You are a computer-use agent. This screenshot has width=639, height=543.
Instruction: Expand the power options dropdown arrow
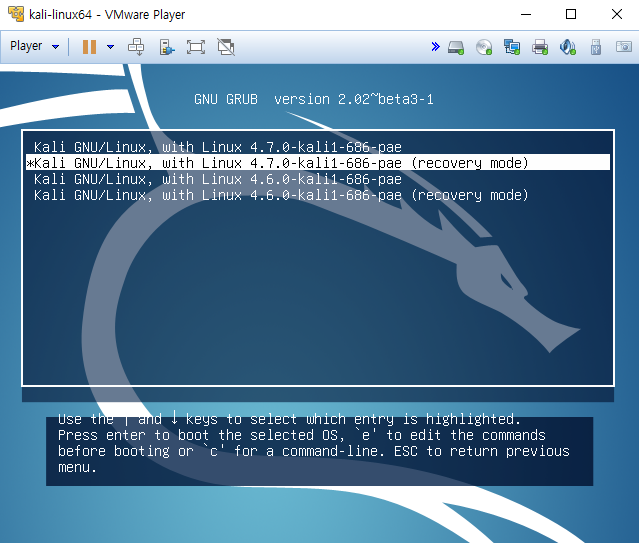click(x=110, y=46)
